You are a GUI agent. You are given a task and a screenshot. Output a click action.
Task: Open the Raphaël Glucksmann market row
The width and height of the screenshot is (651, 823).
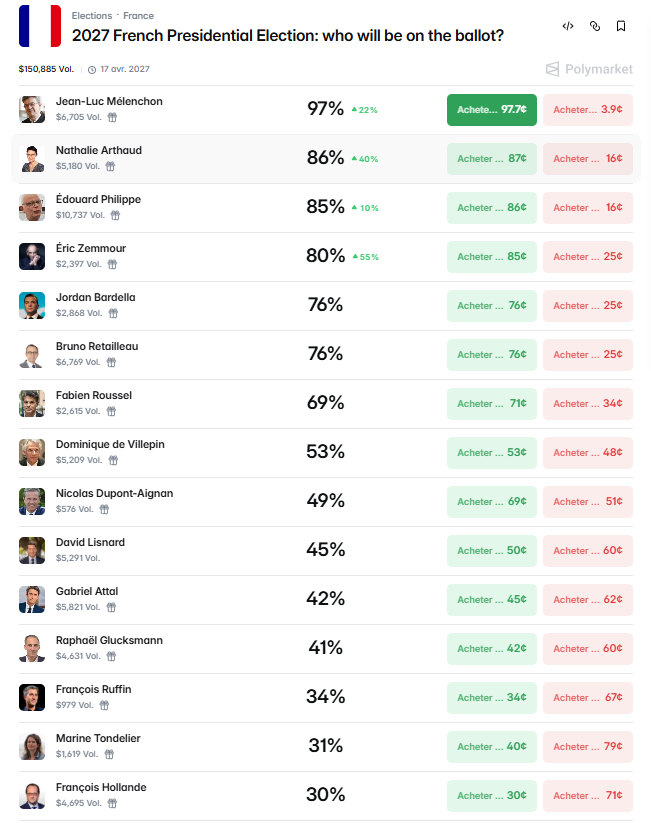coord(326,649)
